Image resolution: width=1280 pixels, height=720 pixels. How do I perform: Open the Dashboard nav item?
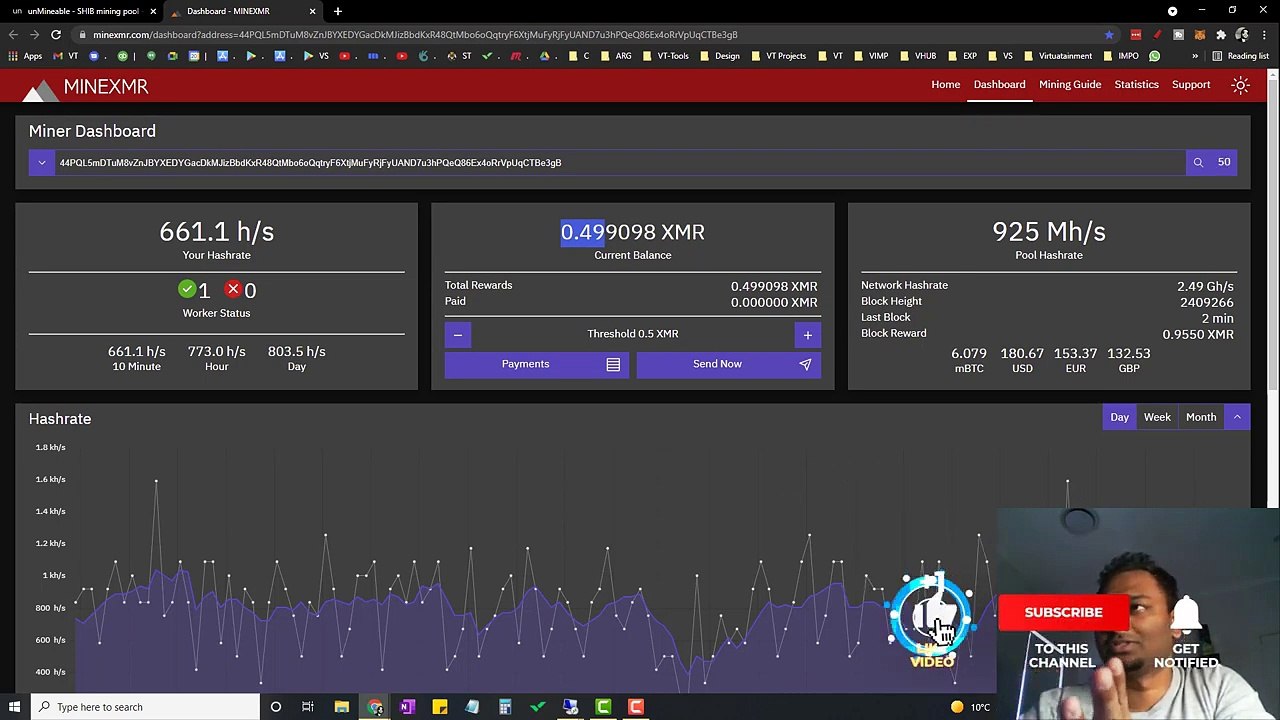coord(999,85)
